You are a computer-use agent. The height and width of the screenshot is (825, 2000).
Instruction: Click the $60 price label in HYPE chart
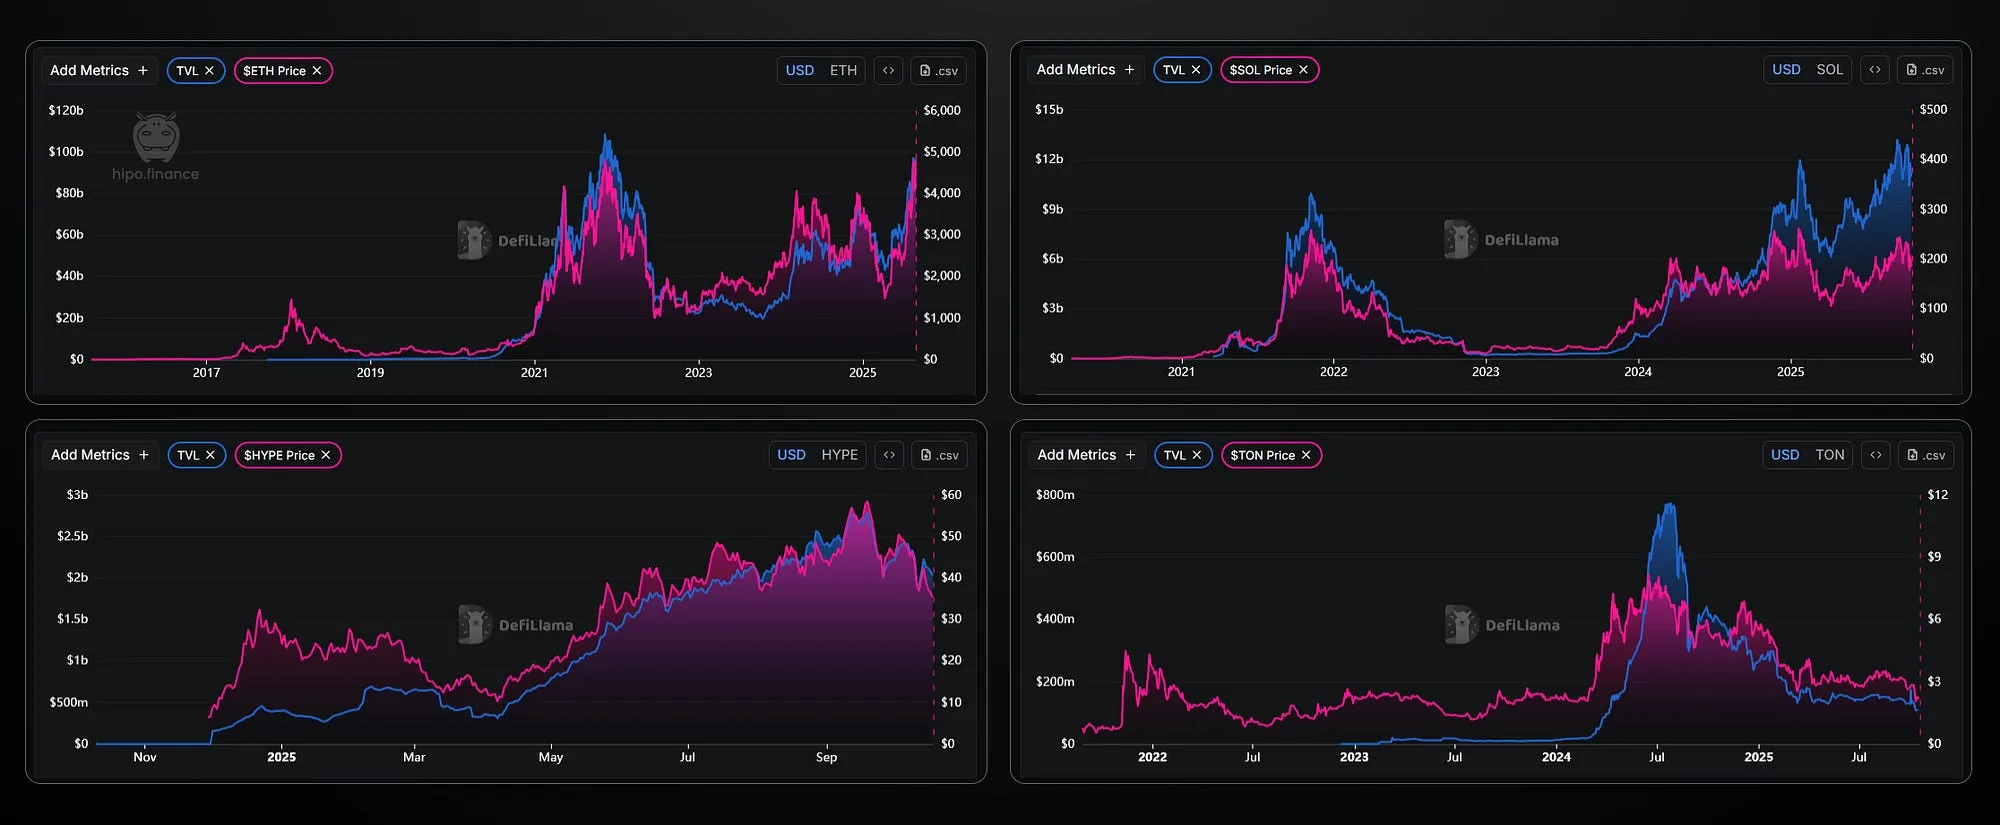pyautogui.click(x=951, y=495)
